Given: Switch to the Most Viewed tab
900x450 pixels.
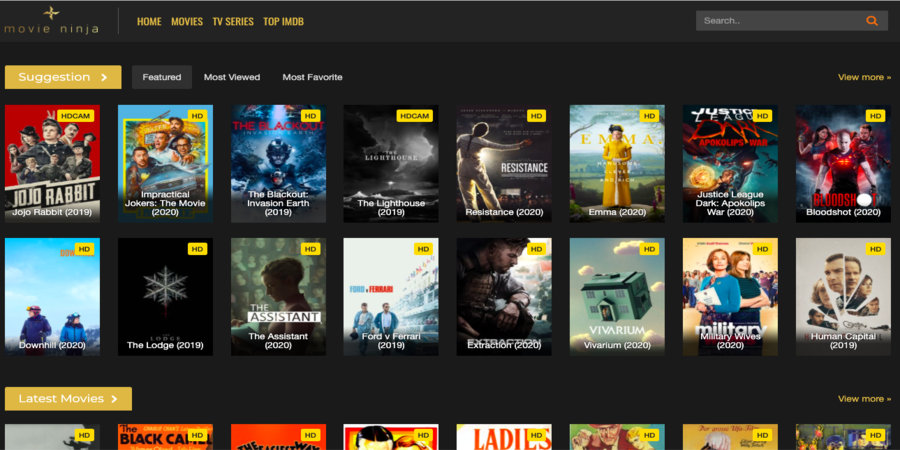Looking at the screenshot, I should (232, 77).
